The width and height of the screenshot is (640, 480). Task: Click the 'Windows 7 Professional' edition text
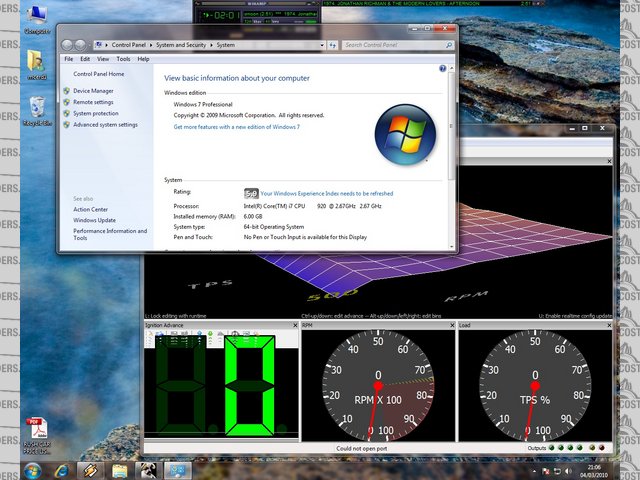tap(203, 104)
